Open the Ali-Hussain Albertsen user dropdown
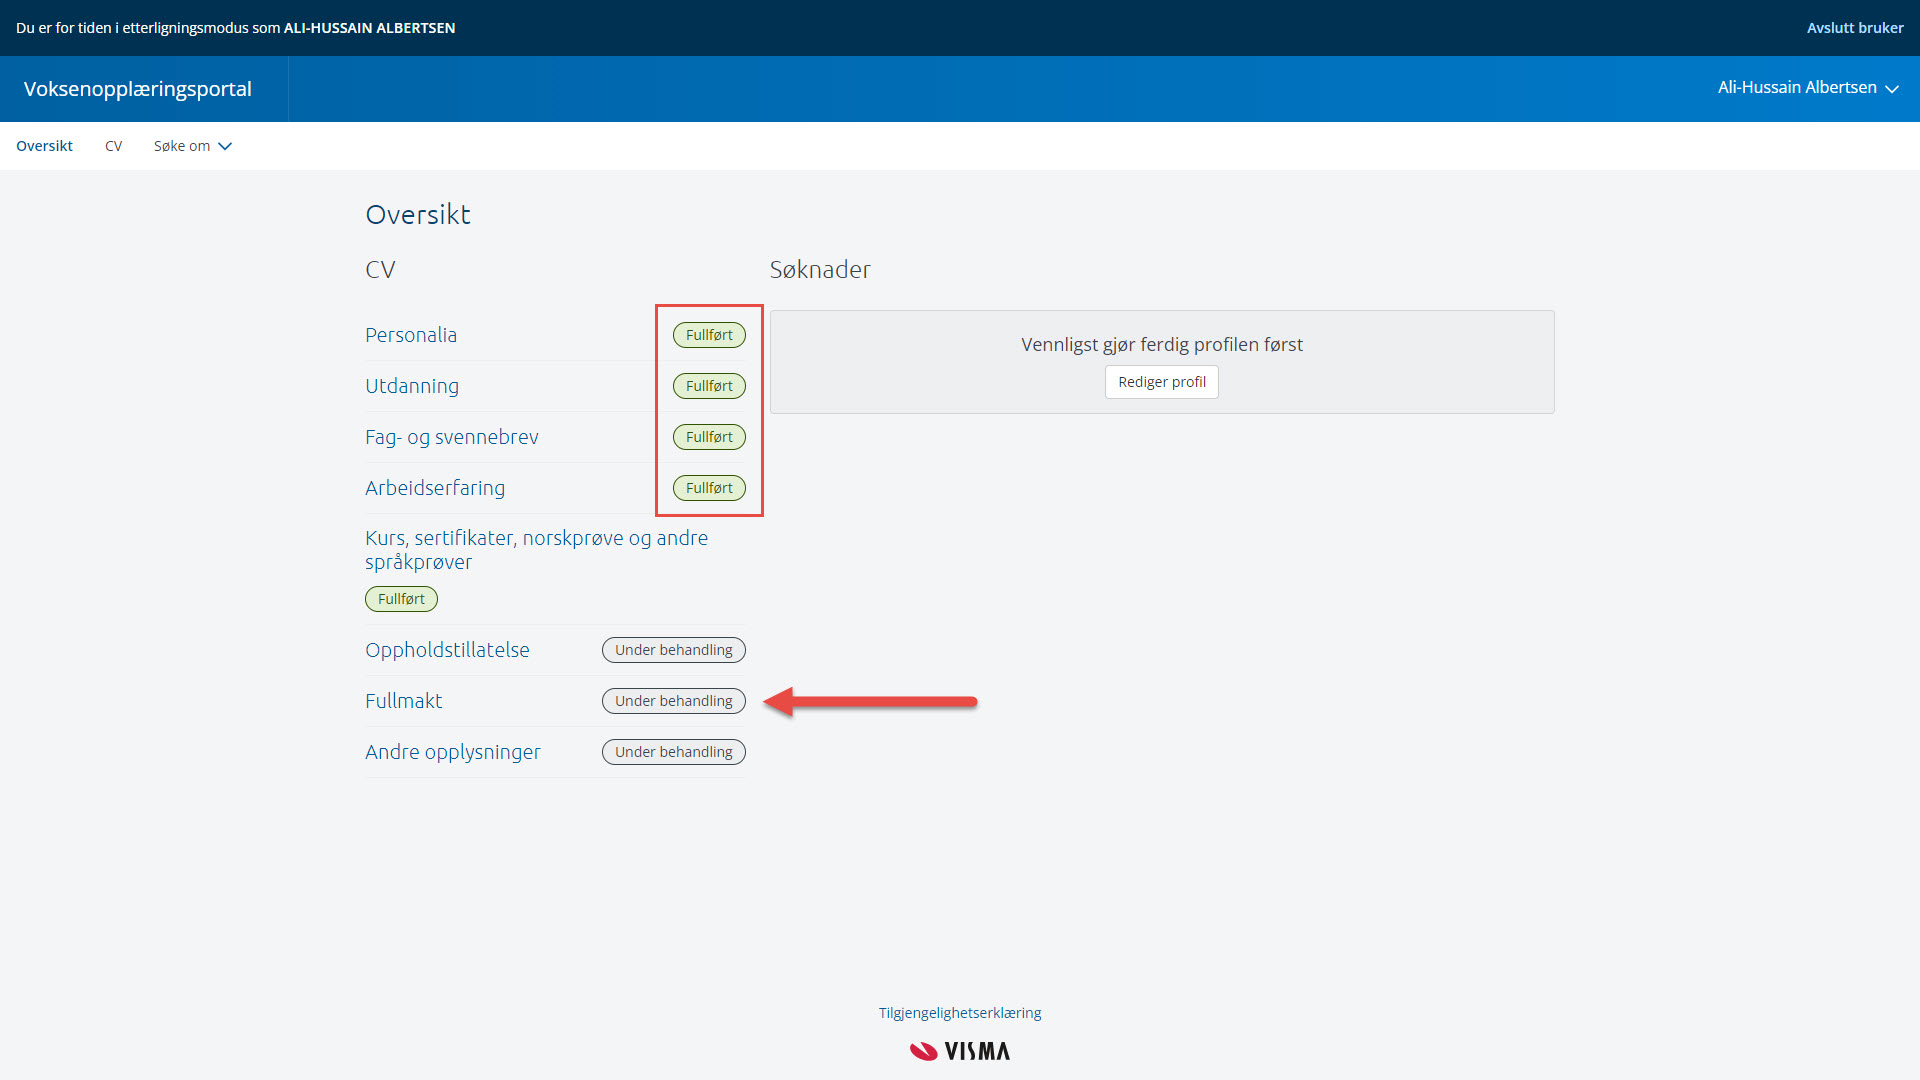1920x1080 pixels. click(1808, 88)
